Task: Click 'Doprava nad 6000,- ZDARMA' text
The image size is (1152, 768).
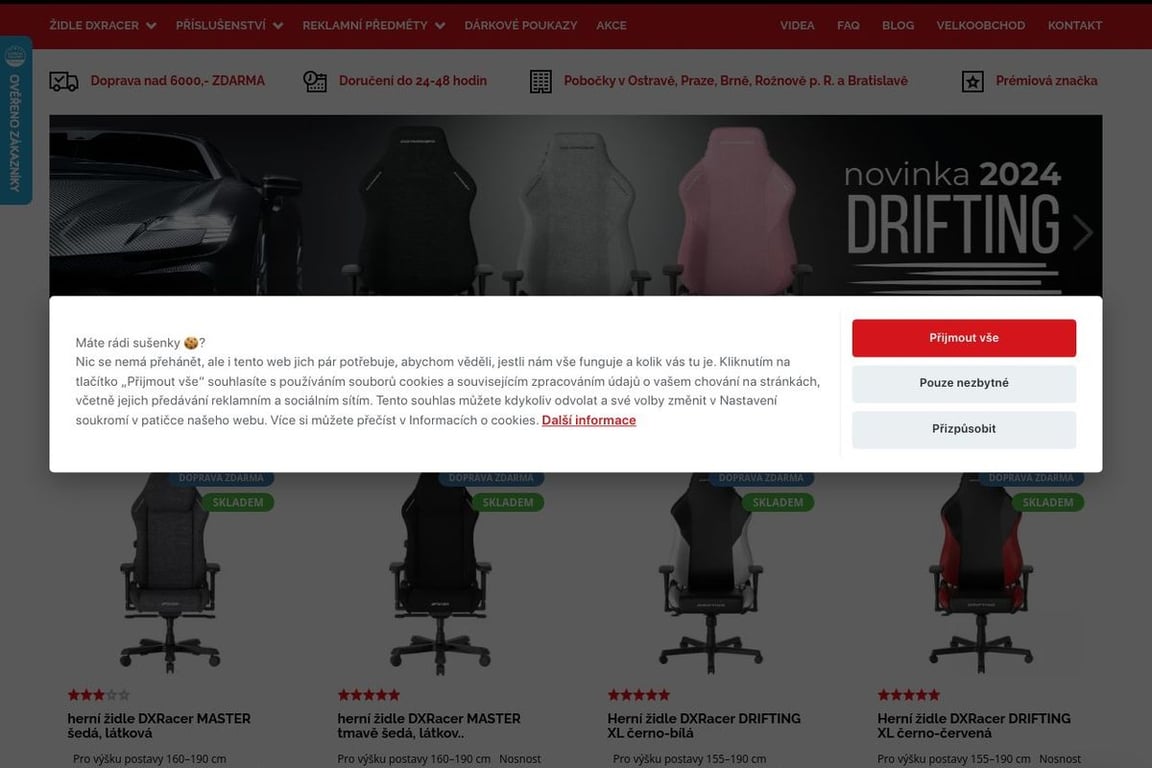Action: pyautogui.click(x=178, y=81)
